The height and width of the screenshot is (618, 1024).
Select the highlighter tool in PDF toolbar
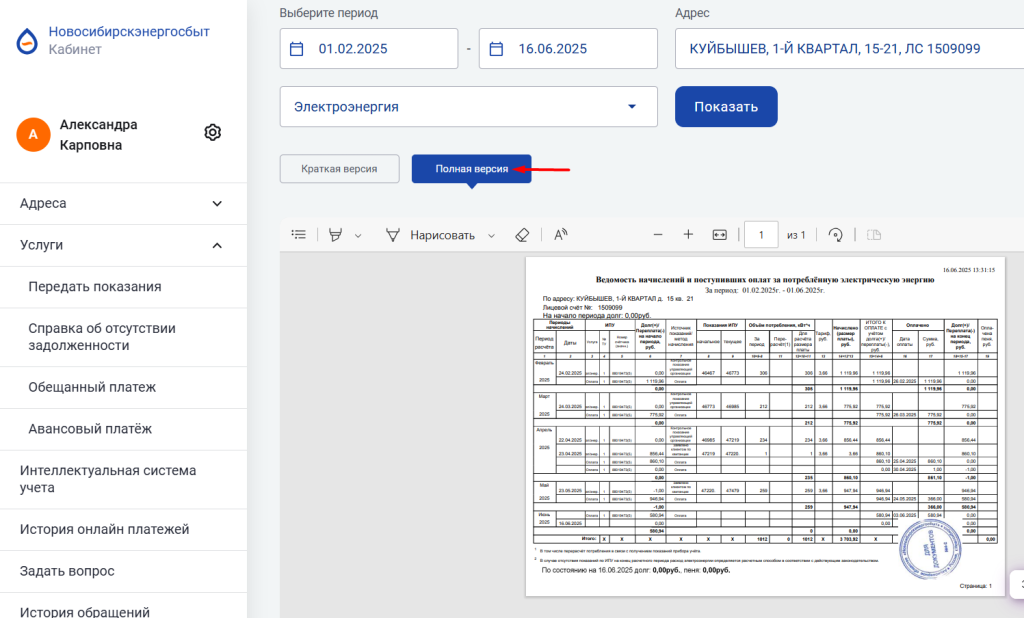pos(334,235)
